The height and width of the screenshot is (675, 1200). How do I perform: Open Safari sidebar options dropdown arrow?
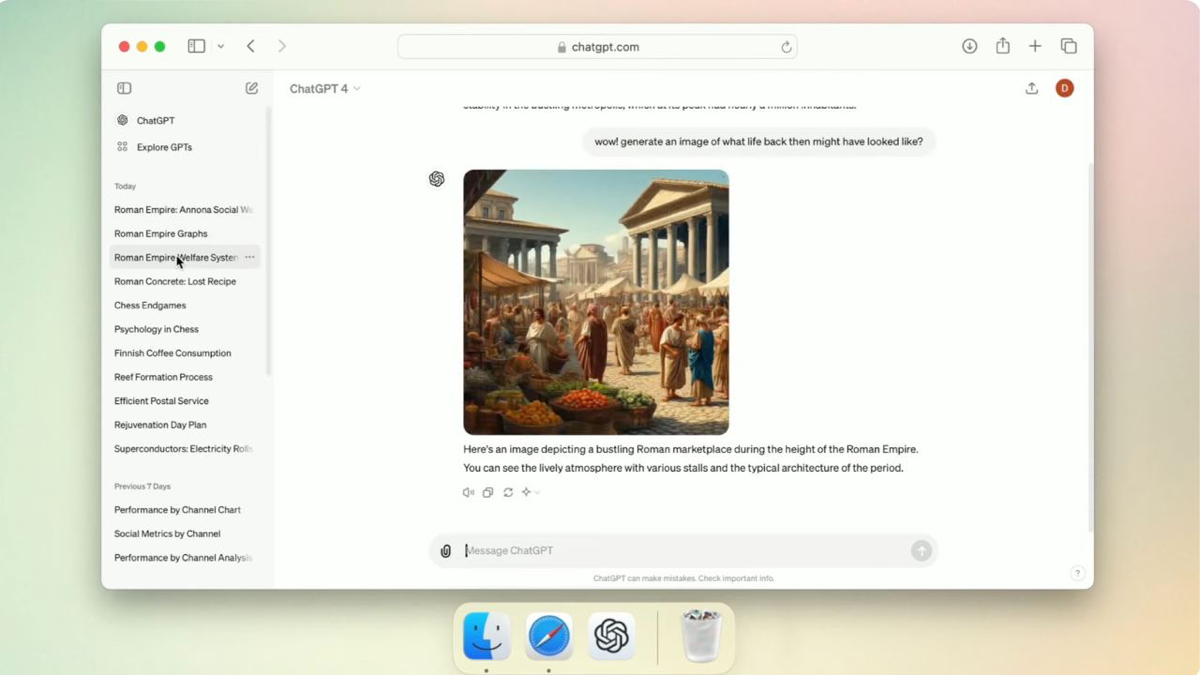click(x=220, y=46)
